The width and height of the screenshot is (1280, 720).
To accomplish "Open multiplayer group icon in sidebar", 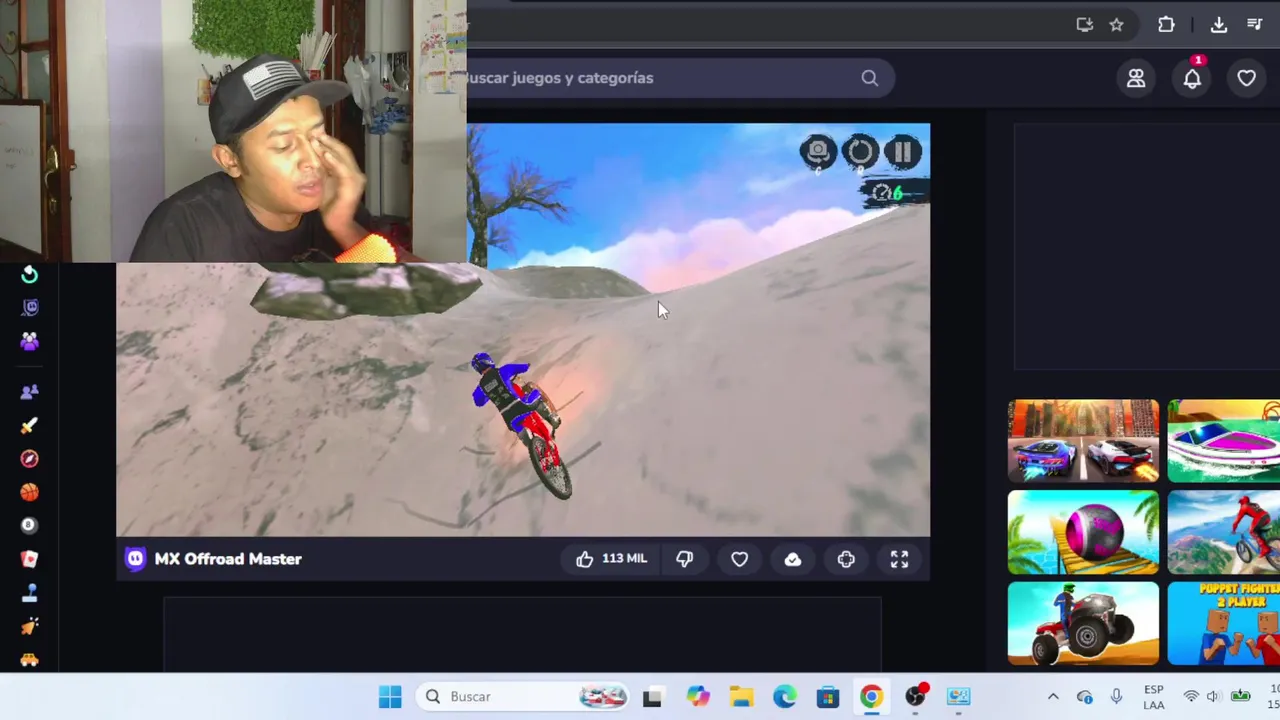I will tap(30, 342).
